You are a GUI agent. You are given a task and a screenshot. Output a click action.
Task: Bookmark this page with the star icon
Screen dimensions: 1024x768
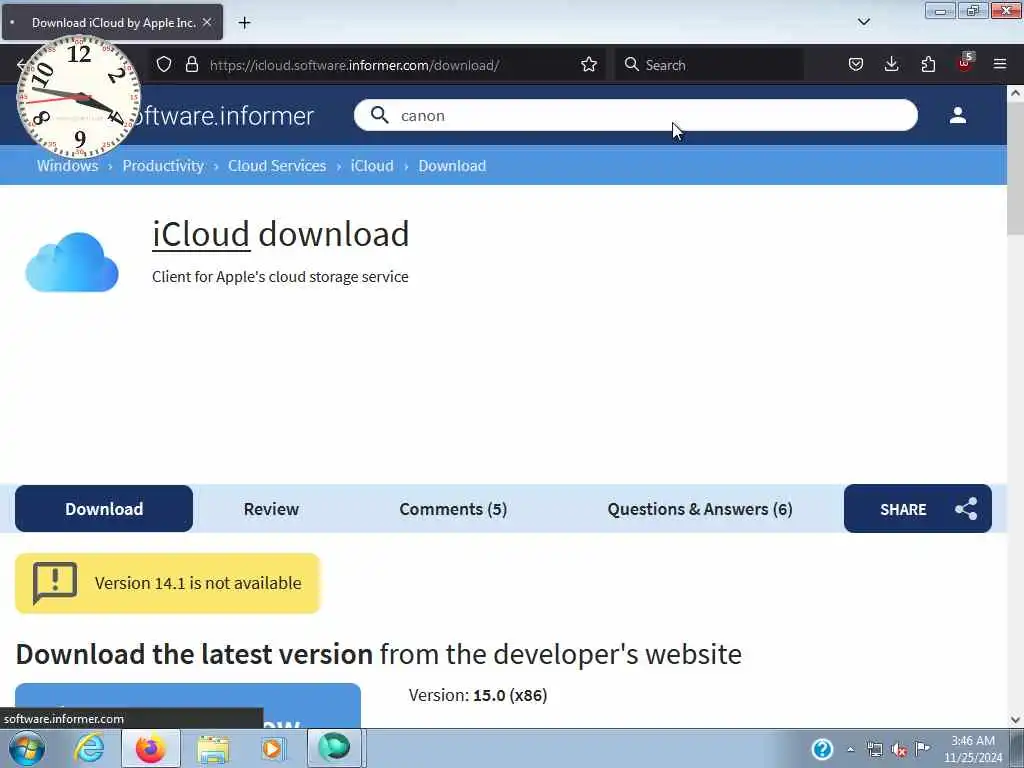588,65
